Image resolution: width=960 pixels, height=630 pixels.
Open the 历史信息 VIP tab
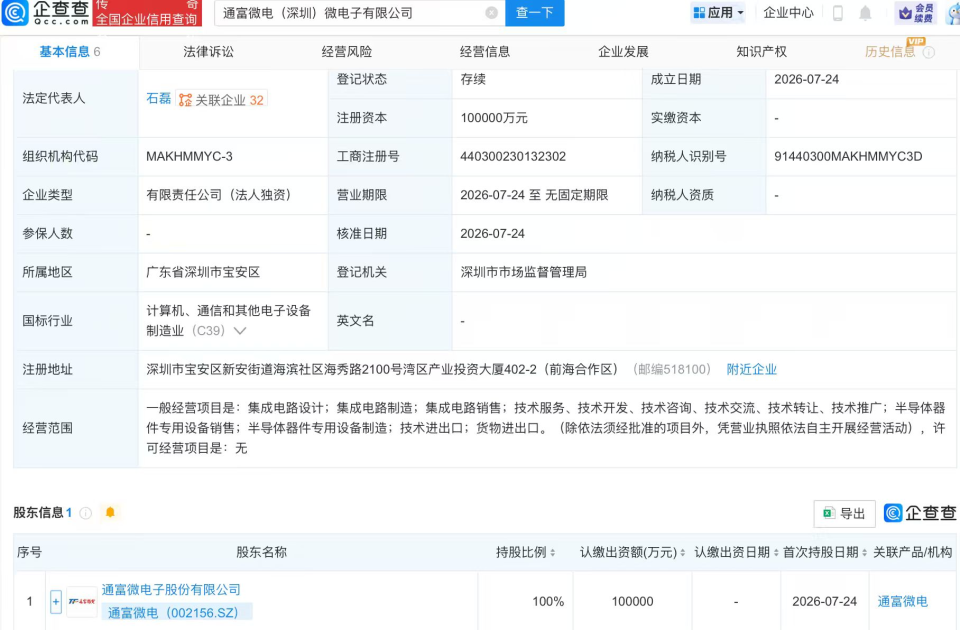point(890,52)
